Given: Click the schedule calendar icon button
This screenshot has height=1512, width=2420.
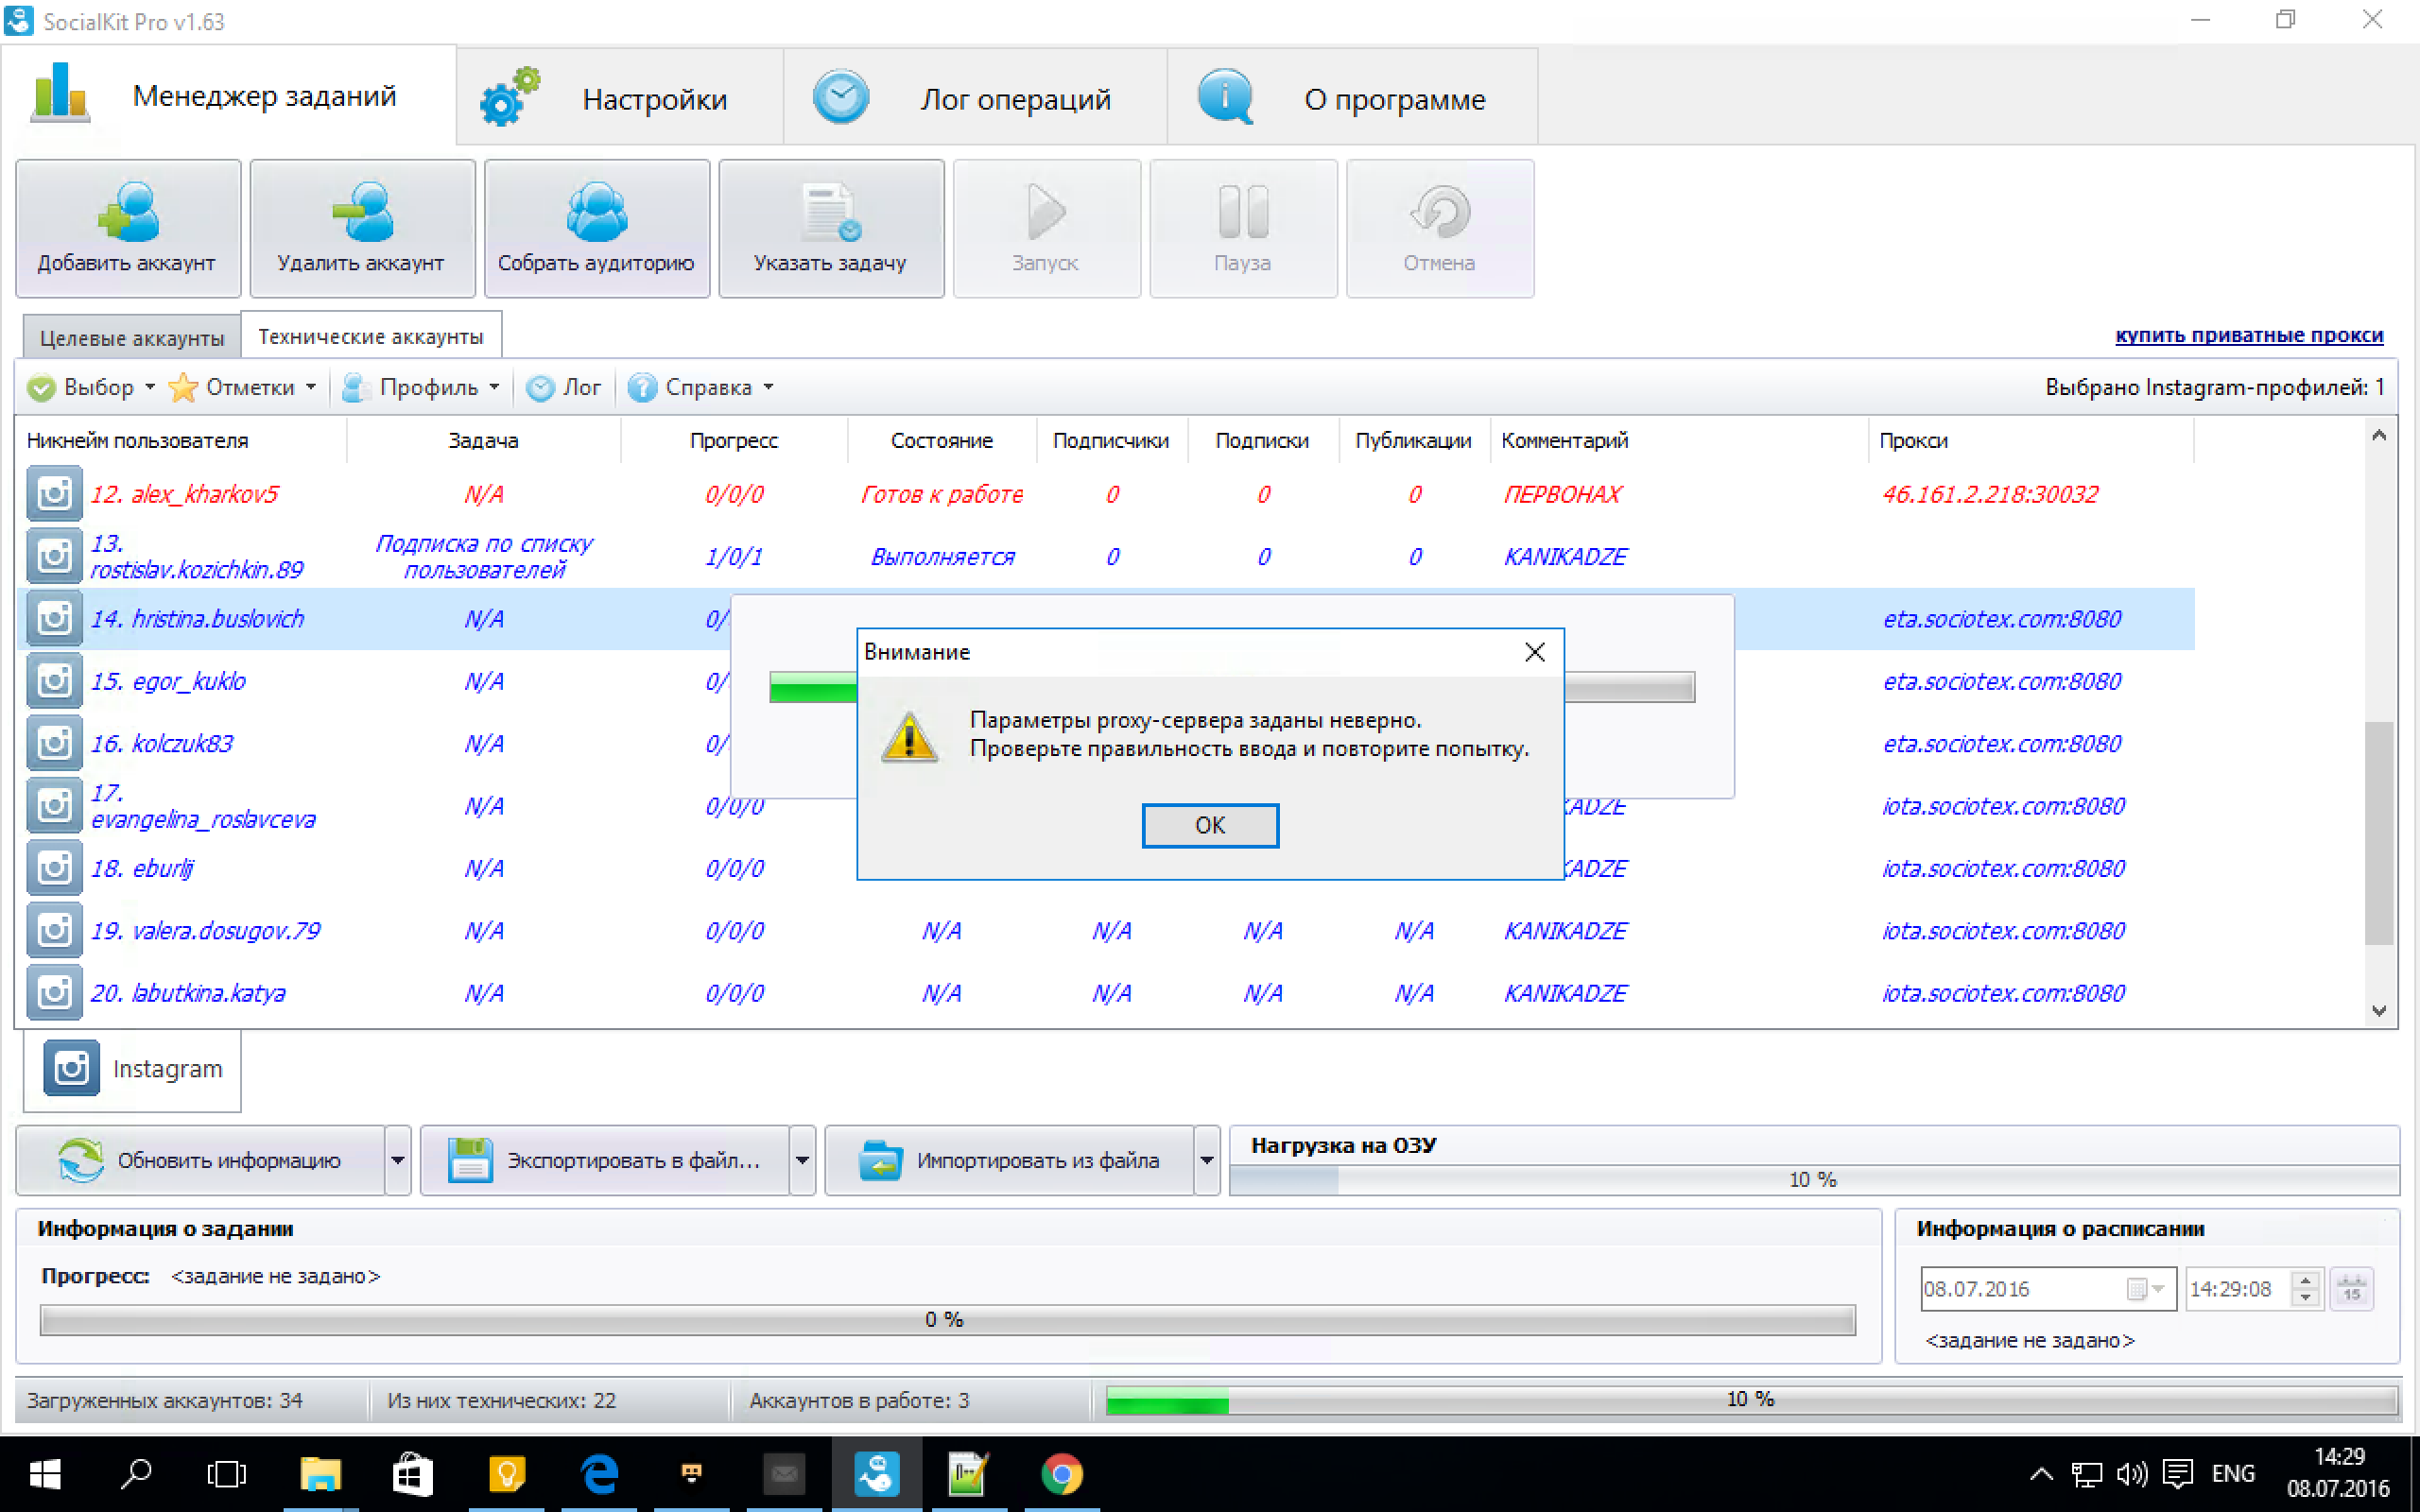Looking at the screenshot, I should [x=2352, y=1289].
